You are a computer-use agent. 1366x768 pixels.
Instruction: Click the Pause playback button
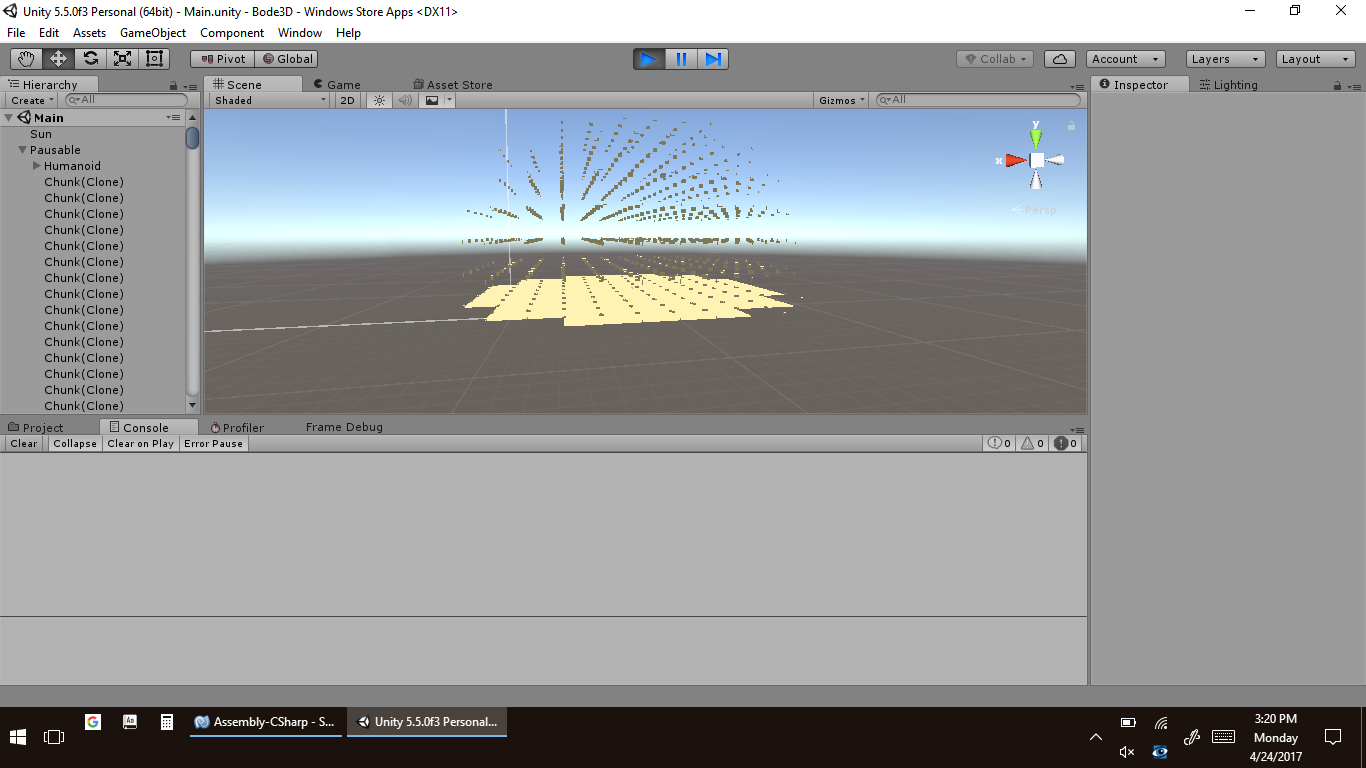(x=681, y=59)
